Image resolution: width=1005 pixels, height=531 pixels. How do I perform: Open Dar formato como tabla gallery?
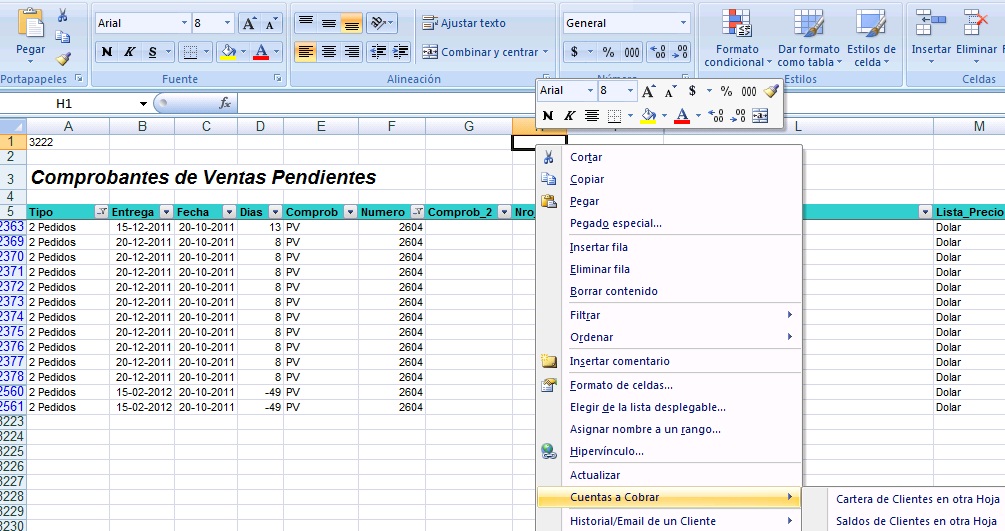(x=809, y=38)
